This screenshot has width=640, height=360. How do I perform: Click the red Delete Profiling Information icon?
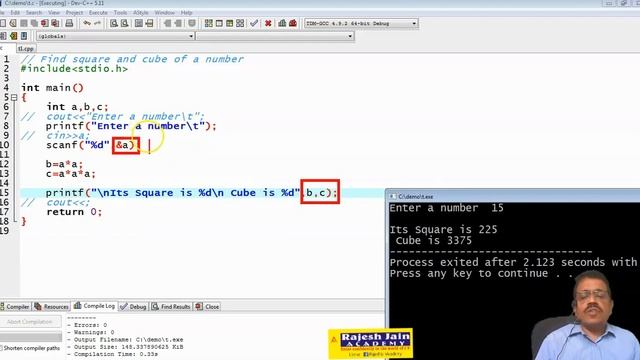(293, 23)
